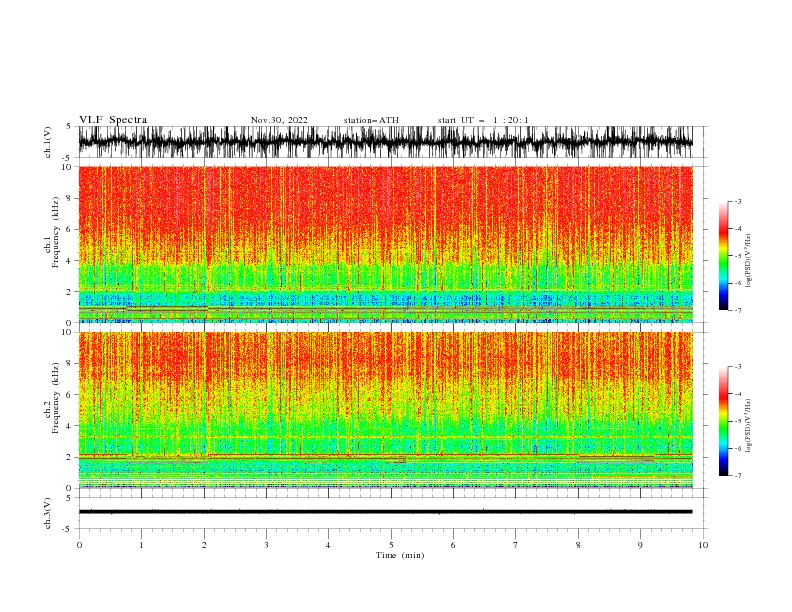Select the "Nov.30, 2022" date label
This screenshot has width=792, height=612.
279,120
